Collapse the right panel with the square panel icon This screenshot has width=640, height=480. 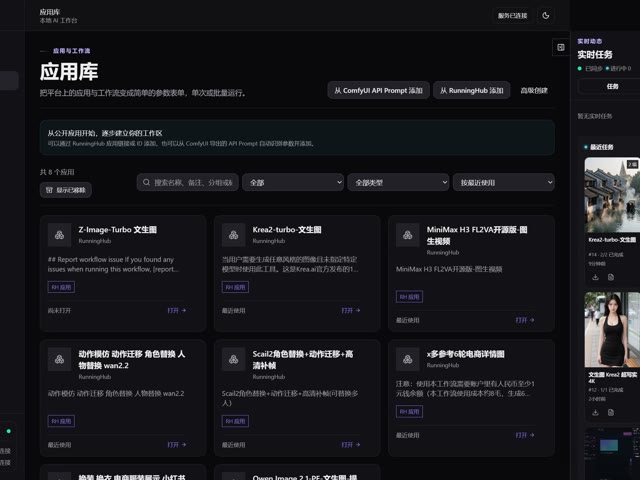[x=561, y=47]
